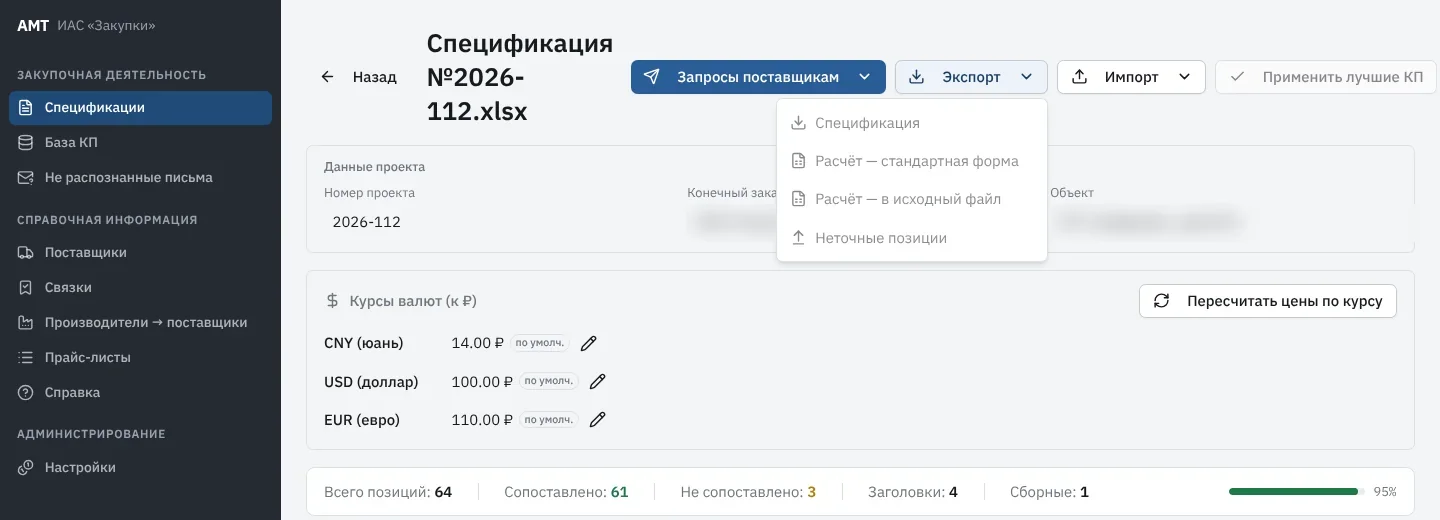1440x520 pixels.
Task: Choose Расчёт — стандартная форма export option
Action: pyautogui.click(x=912, y=161)
